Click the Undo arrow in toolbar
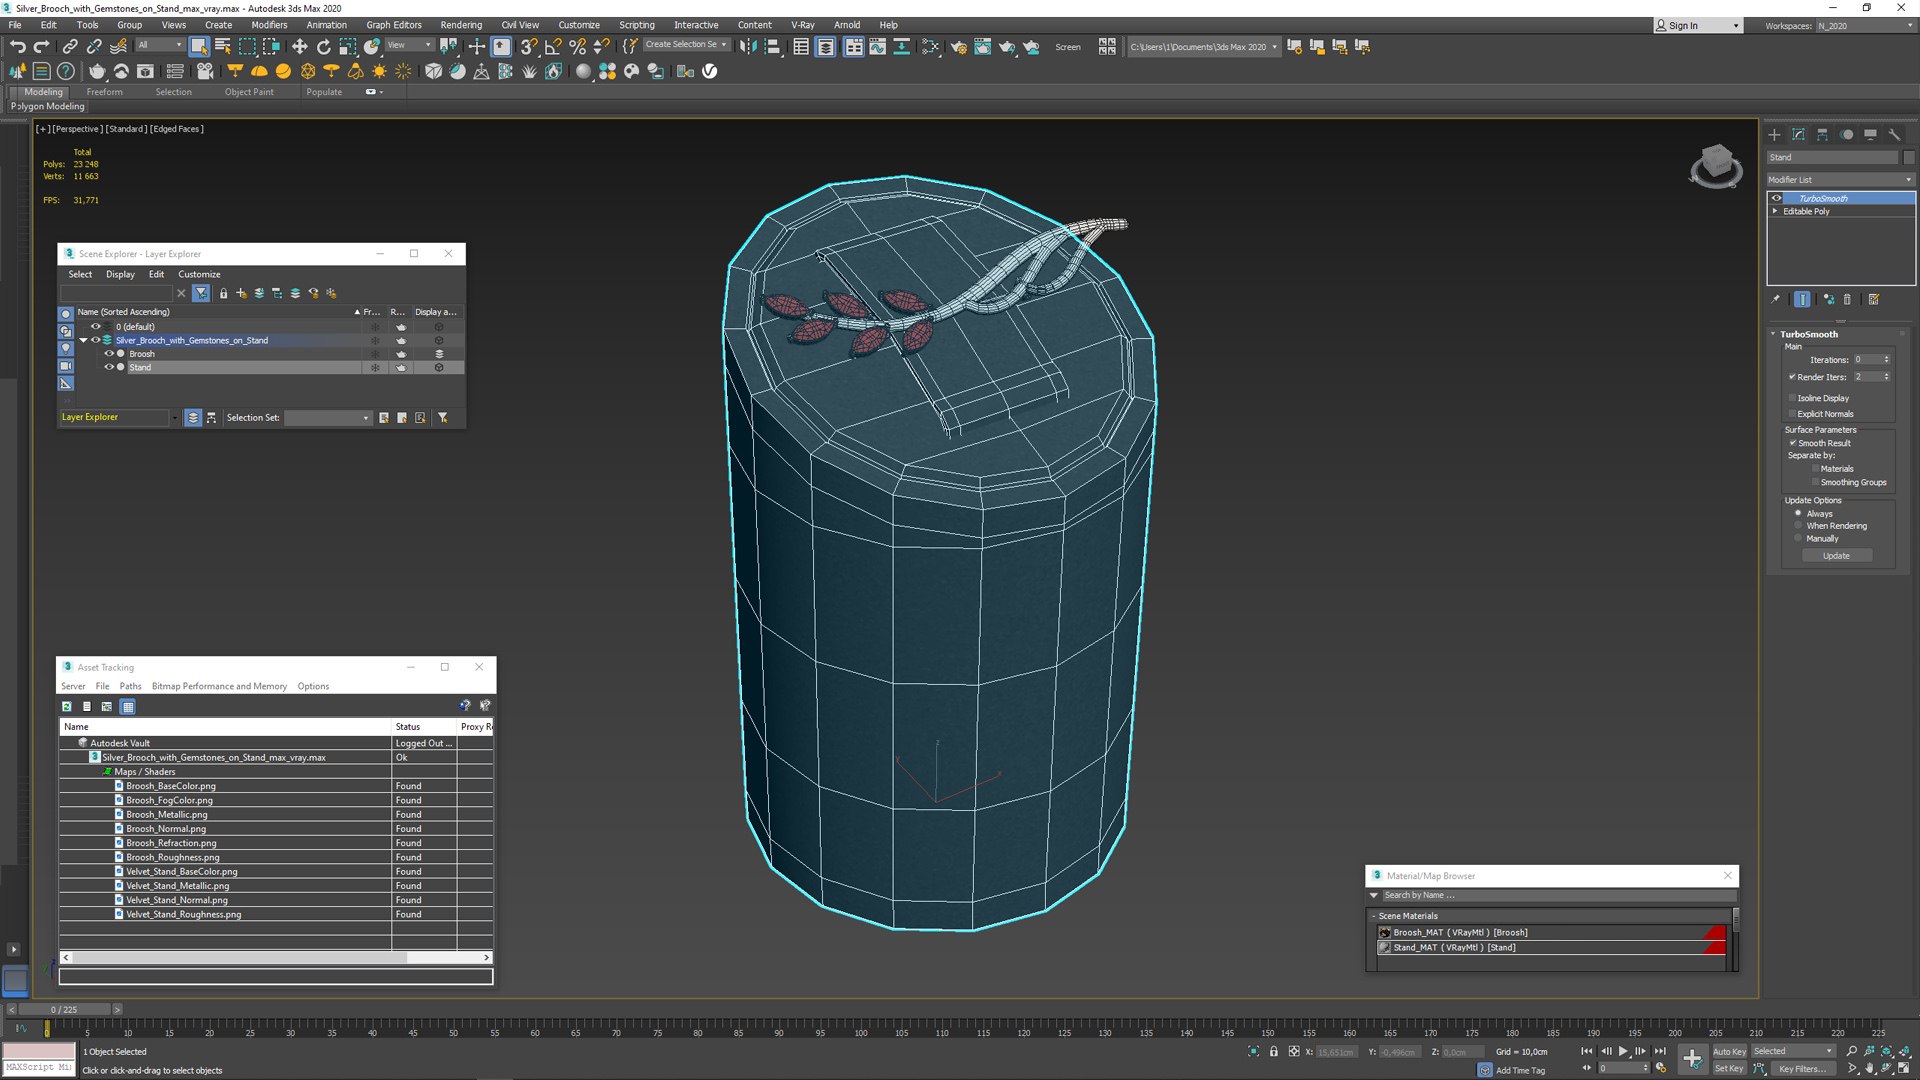The height and width of the screenshot is (1080, 1920). coord(17,46)
